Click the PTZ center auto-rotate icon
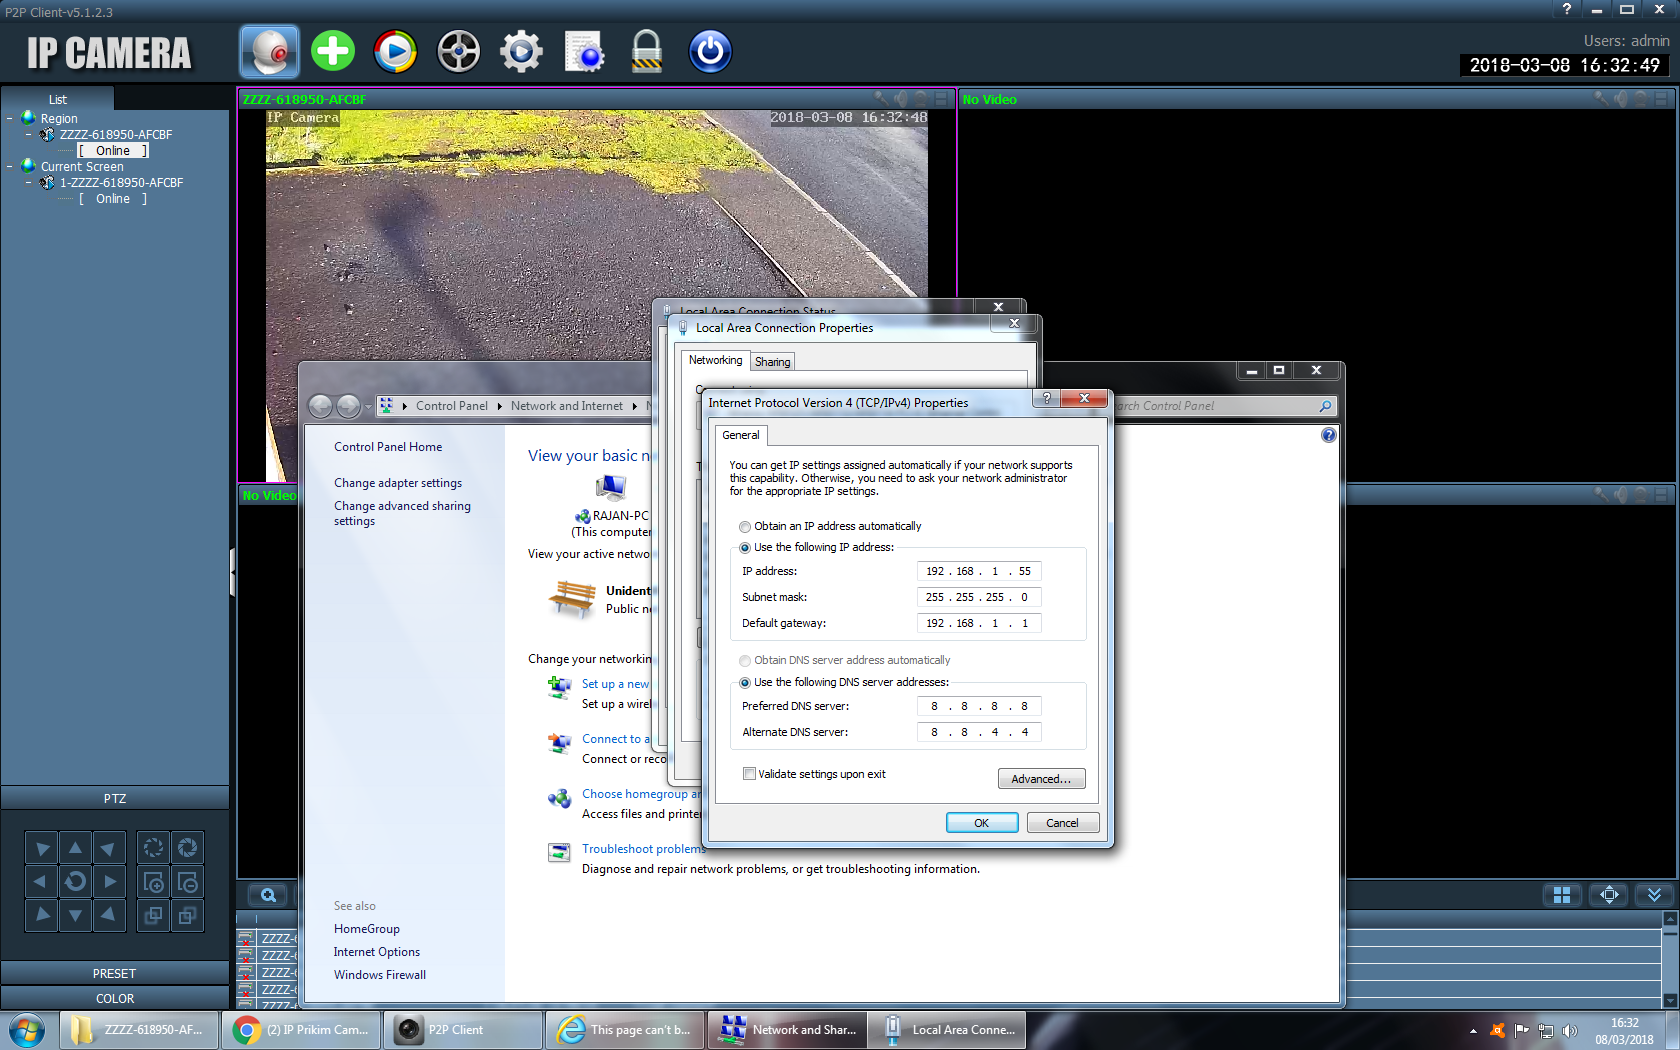Viewport: 1680px width, 1050px height. (x=75, y=882)
